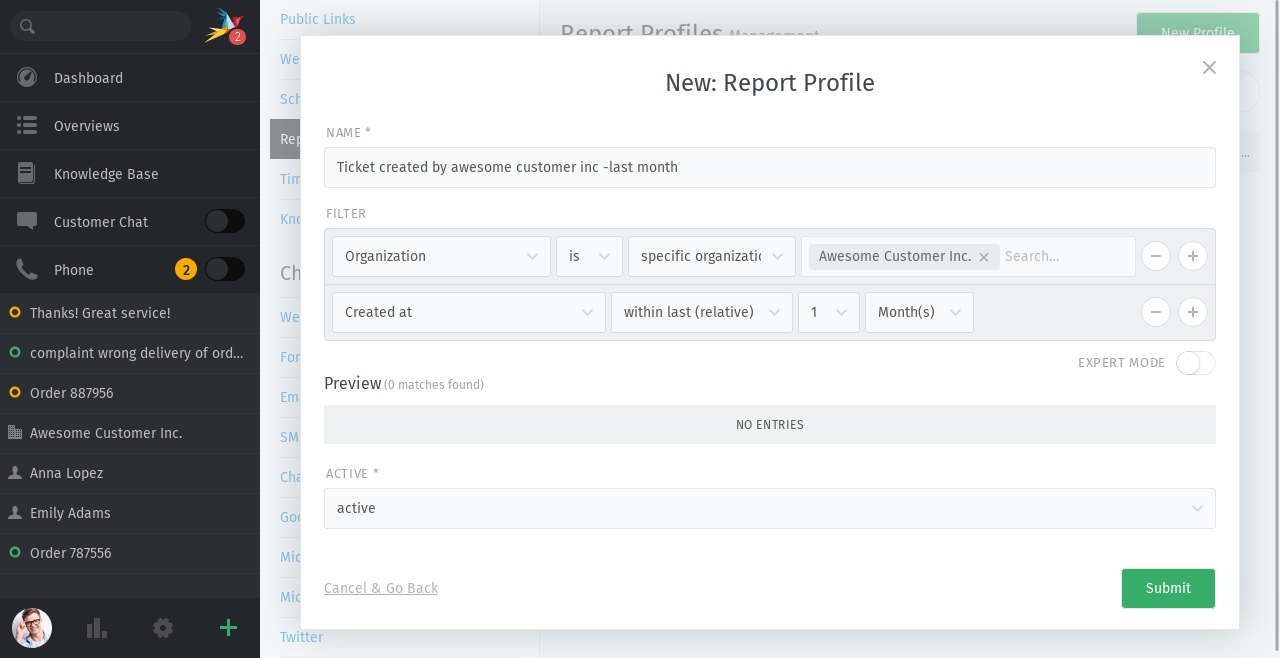Click the green plus new-item icon
Viewport: 1280px width, 658px height.
(228, 628)
